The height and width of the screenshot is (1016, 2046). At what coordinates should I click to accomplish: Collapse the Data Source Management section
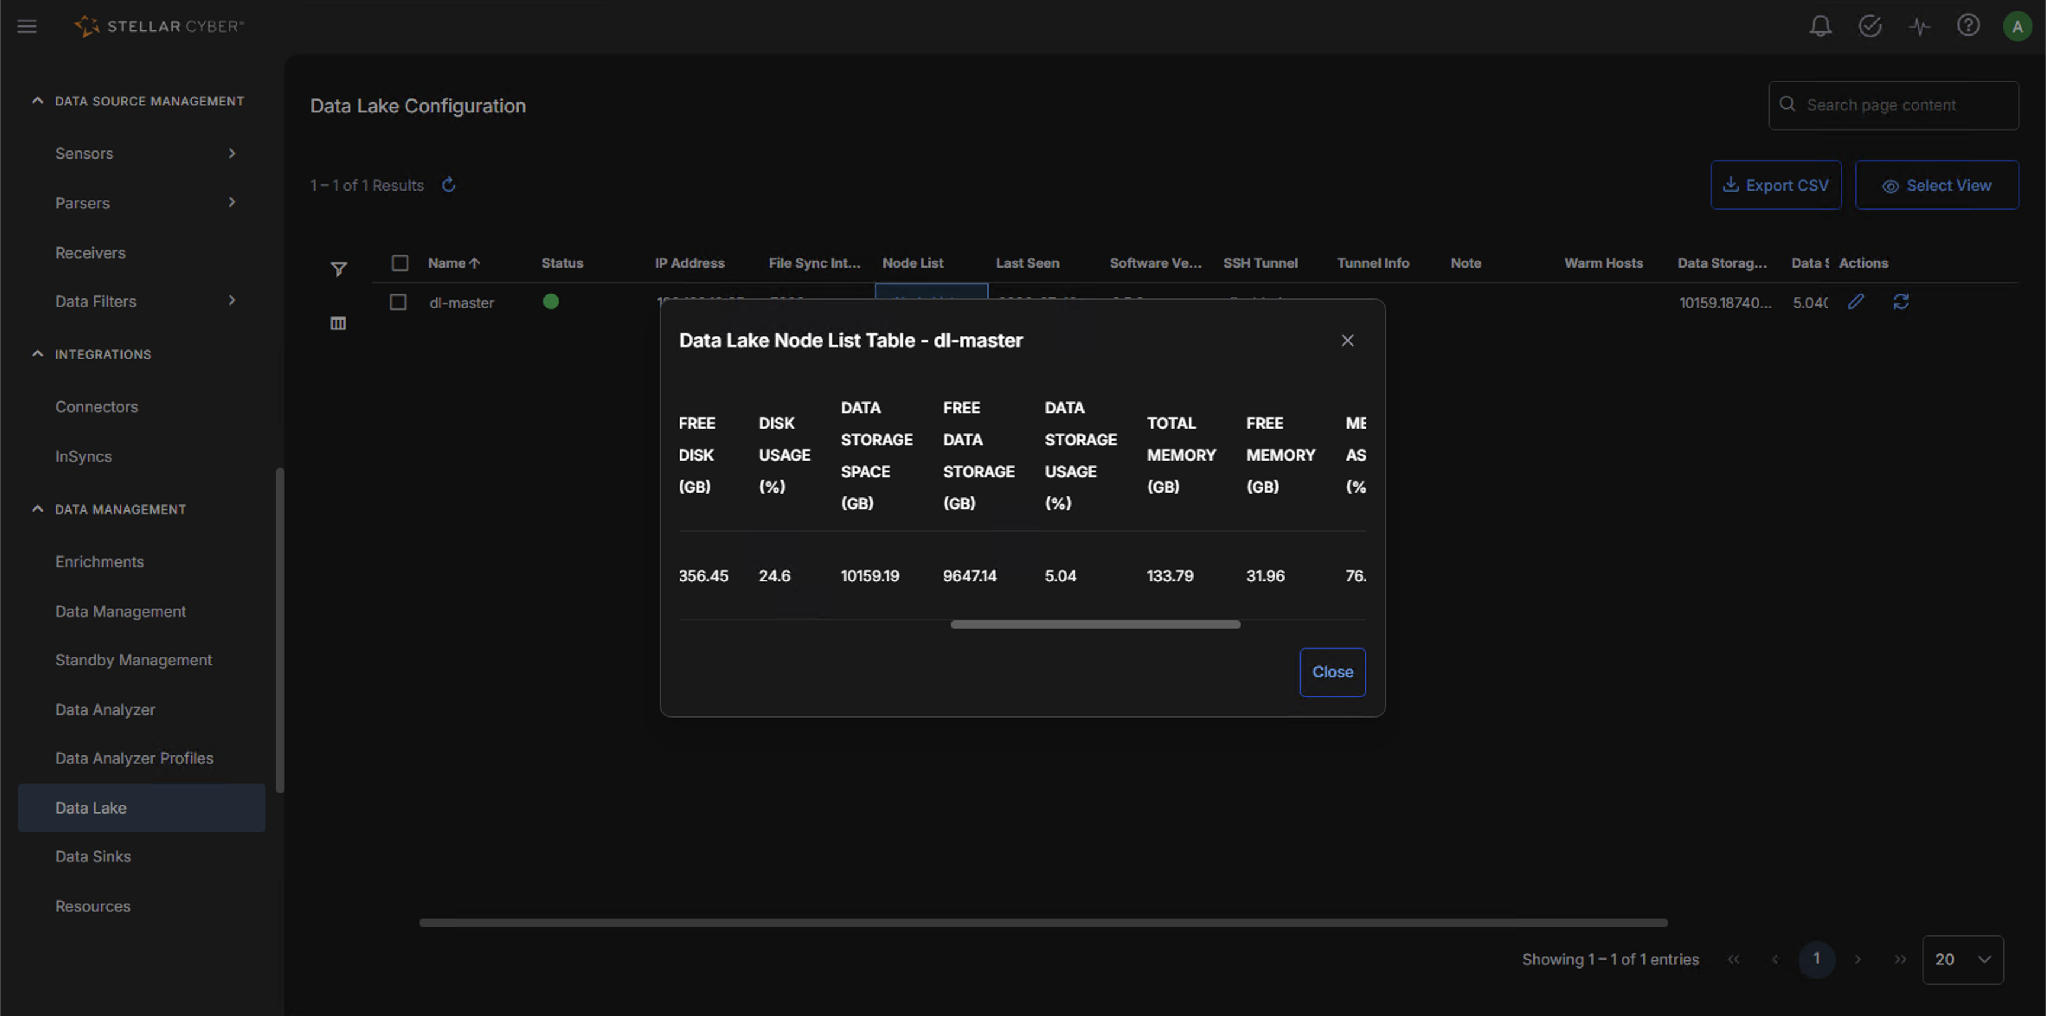(38, 101)
